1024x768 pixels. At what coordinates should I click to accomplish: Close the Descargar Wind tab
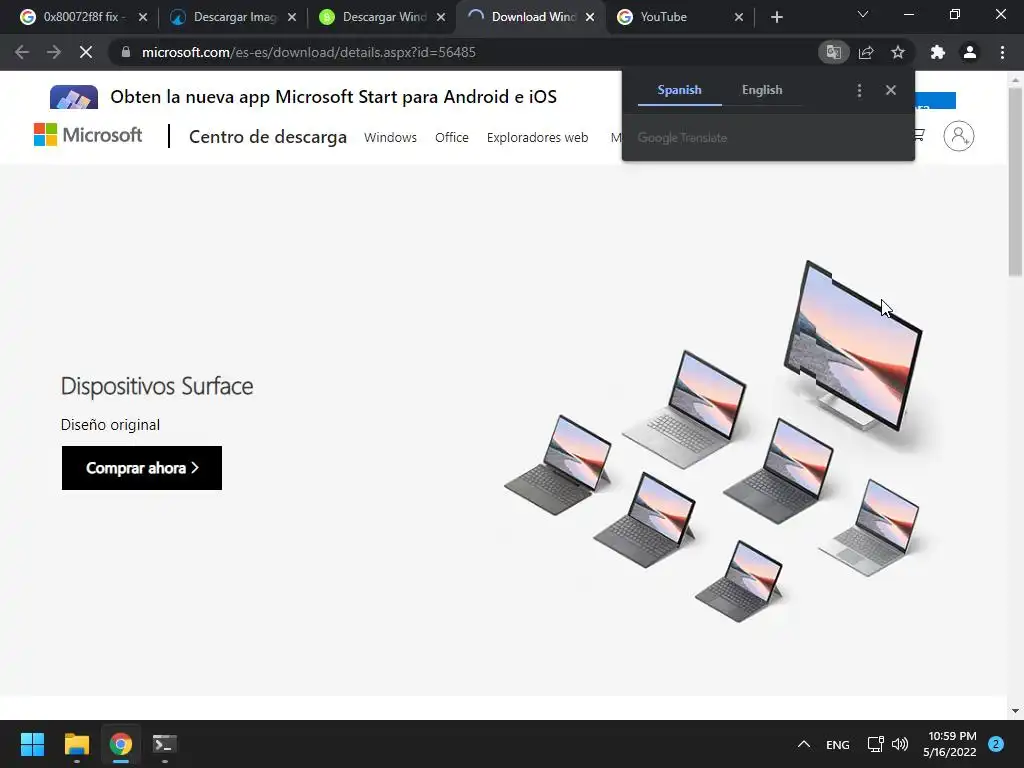point(441,17)
